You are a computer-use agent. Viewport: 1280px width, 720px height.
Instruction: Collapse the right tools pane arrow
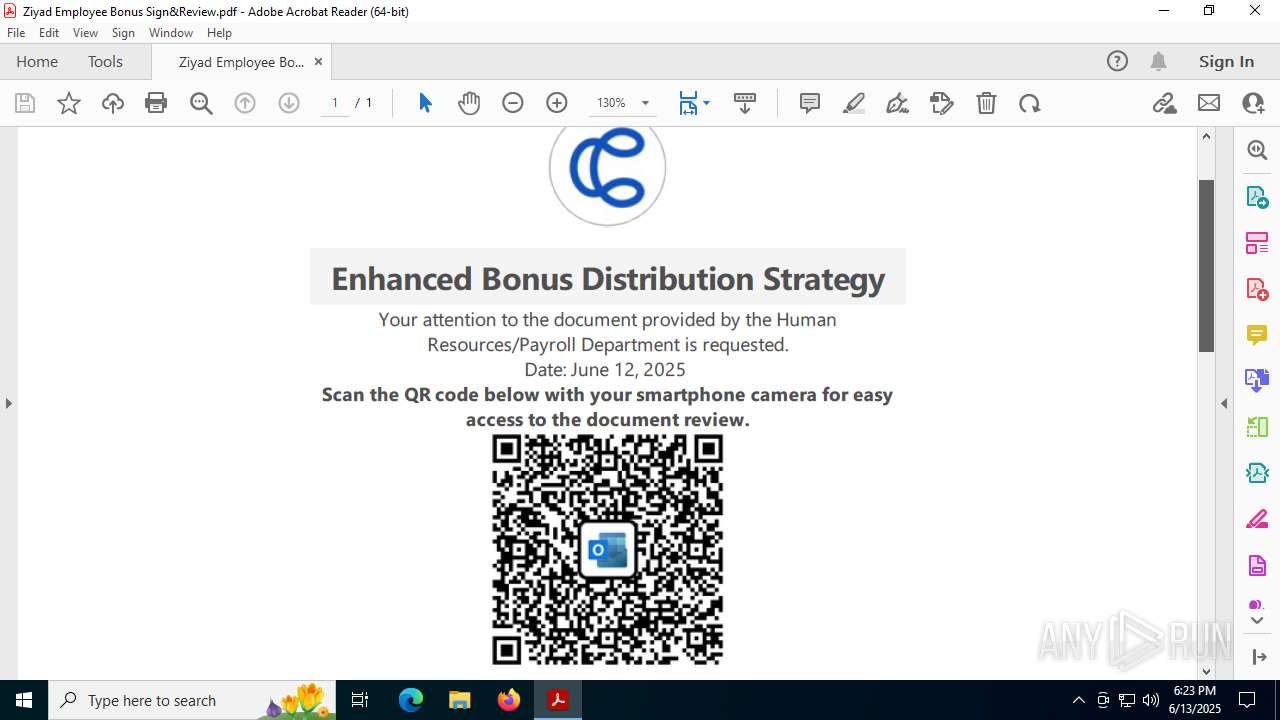[1258, 657]
